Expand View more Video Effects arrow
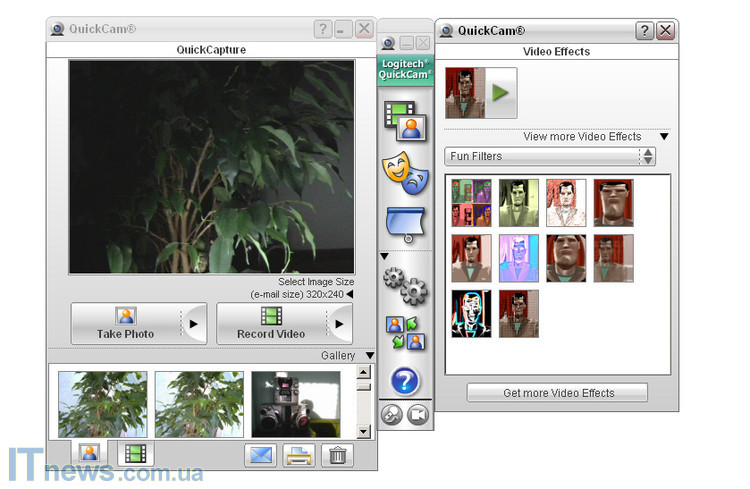 point(663,136)
